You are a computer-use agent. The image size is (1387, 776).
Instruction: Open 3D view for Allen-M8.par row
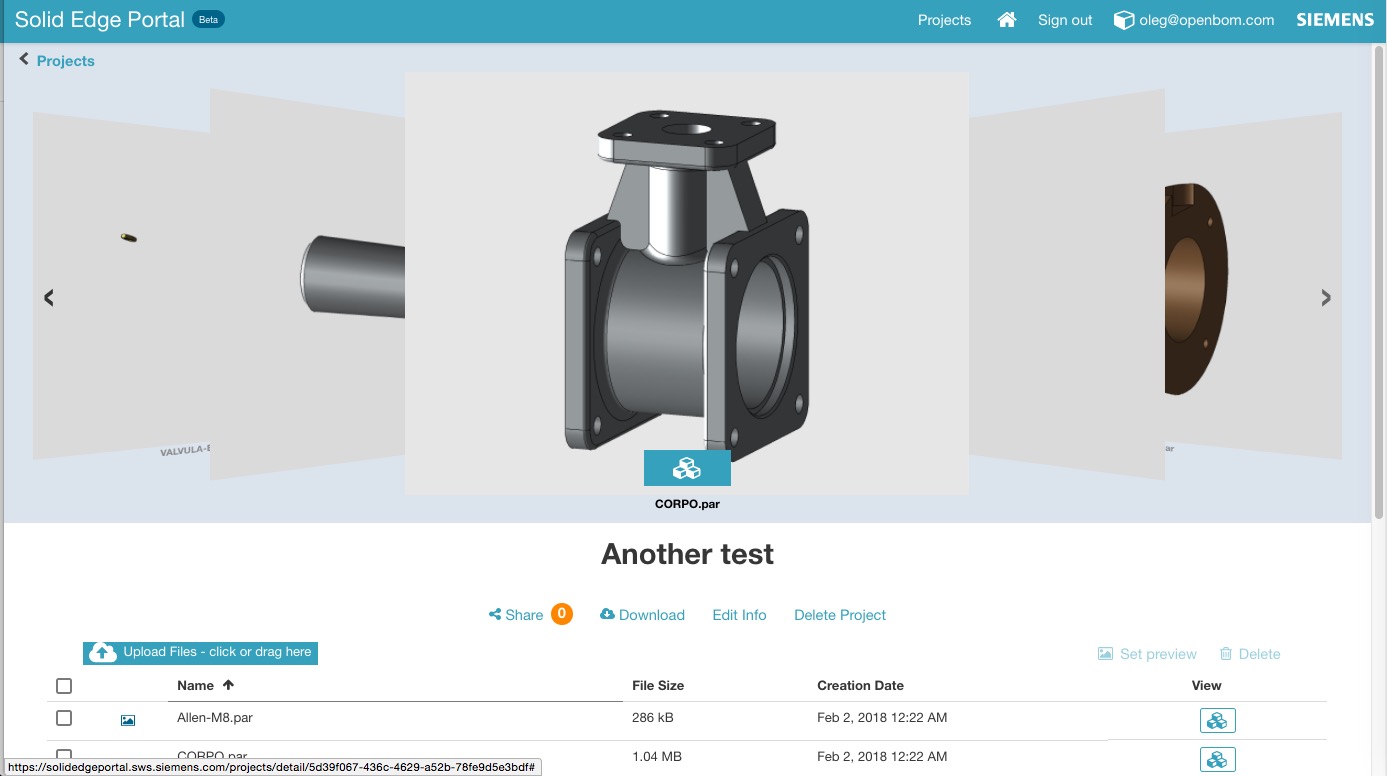pos(1217,720)
